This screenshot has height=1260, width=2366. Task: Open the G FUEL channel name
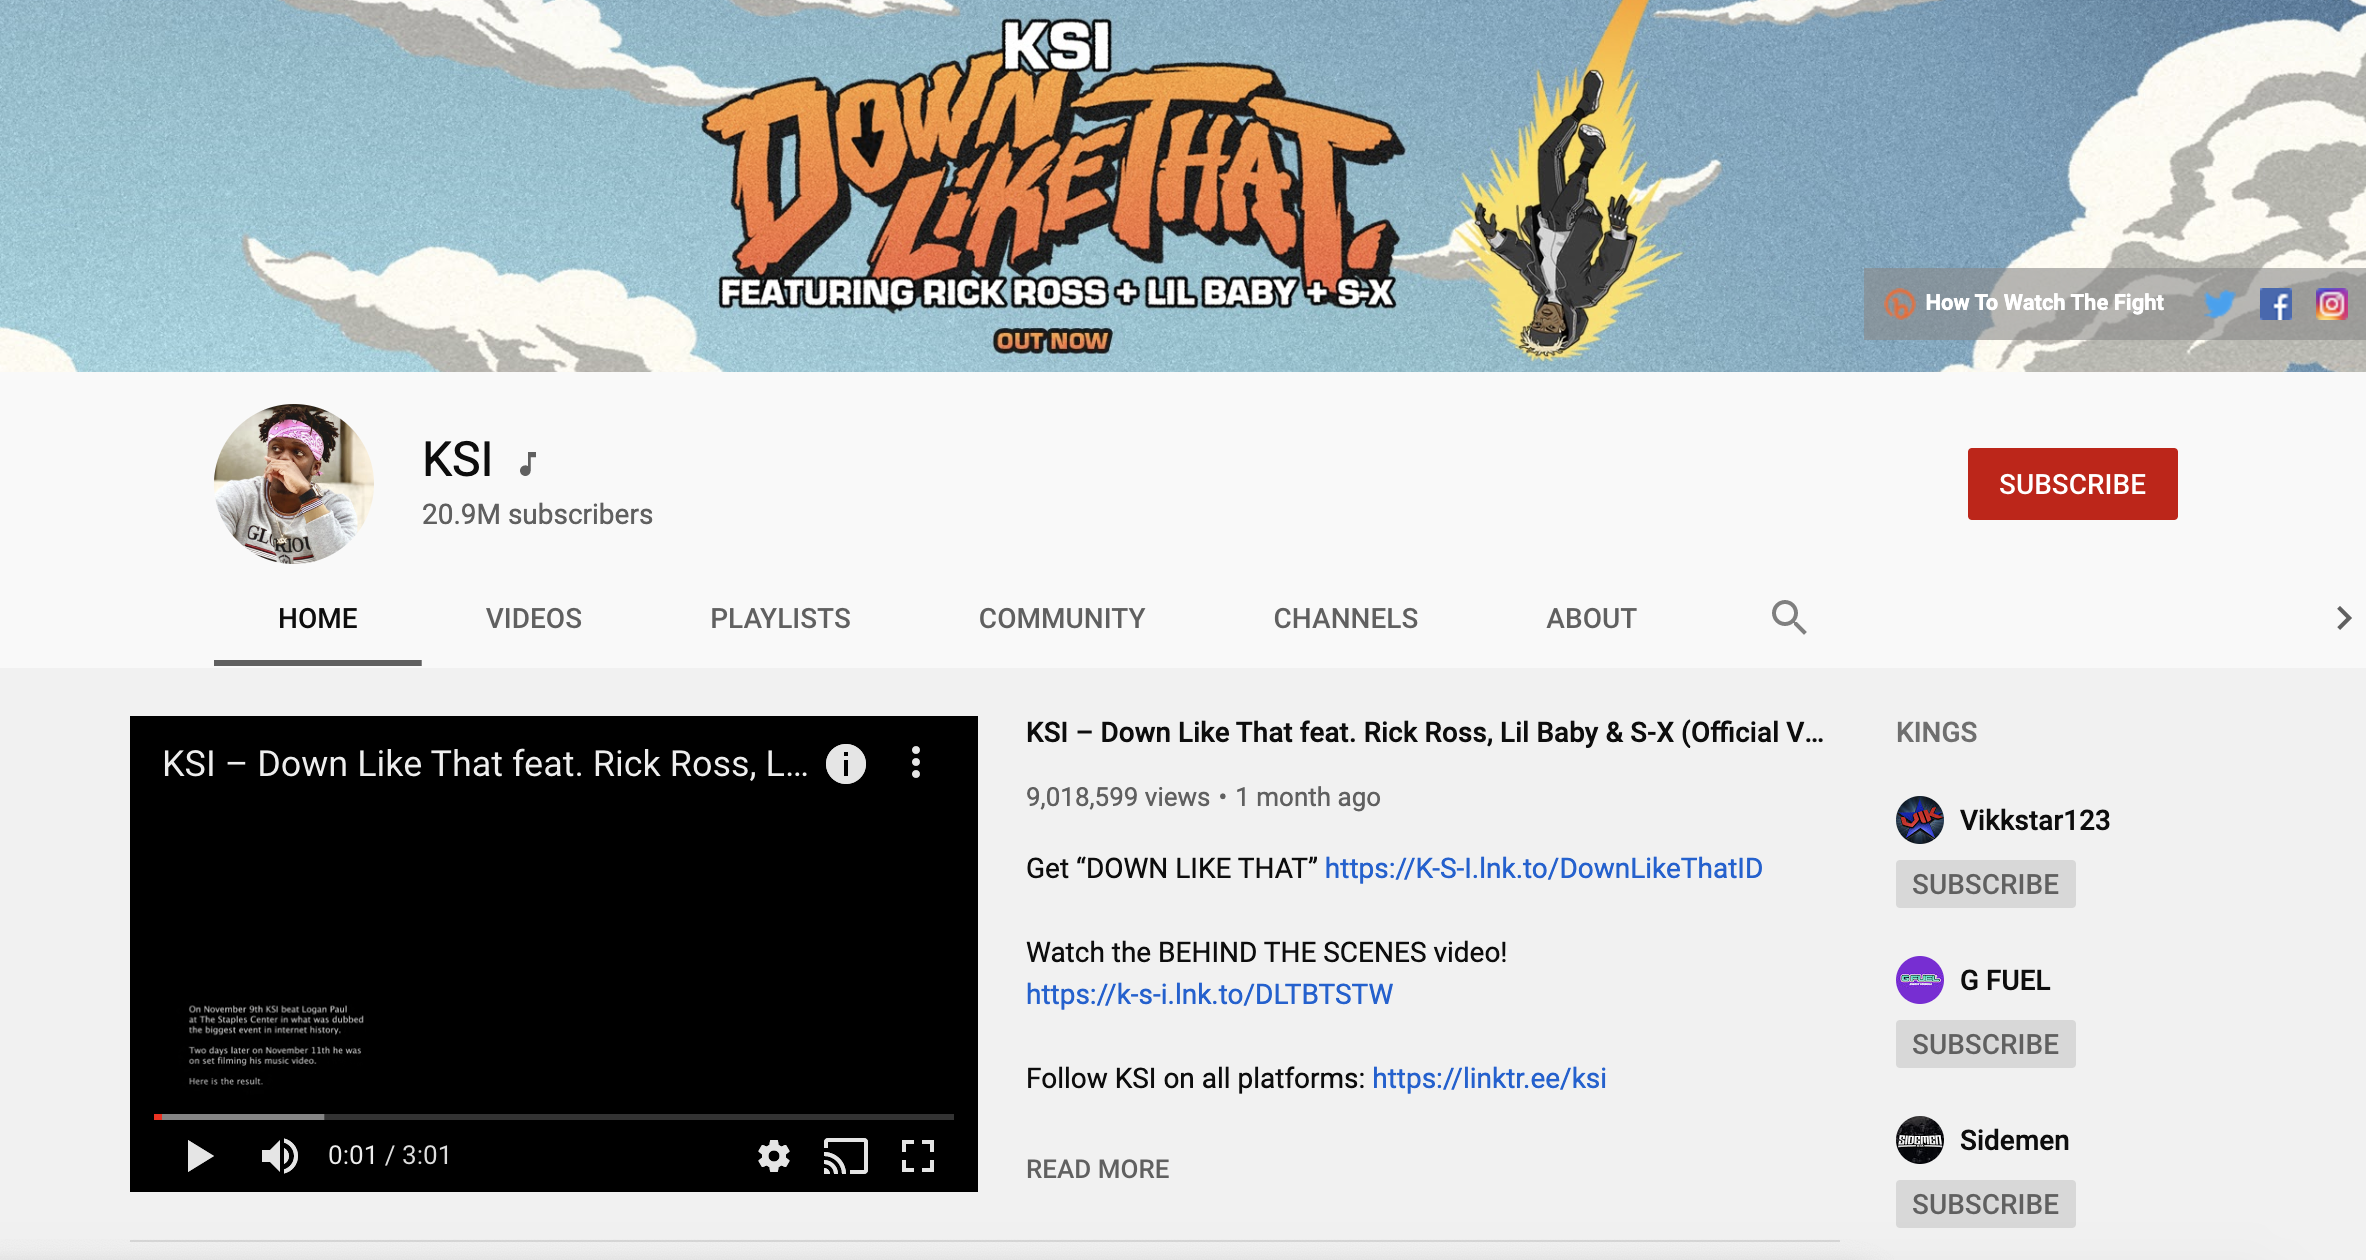coord(2004,980)
